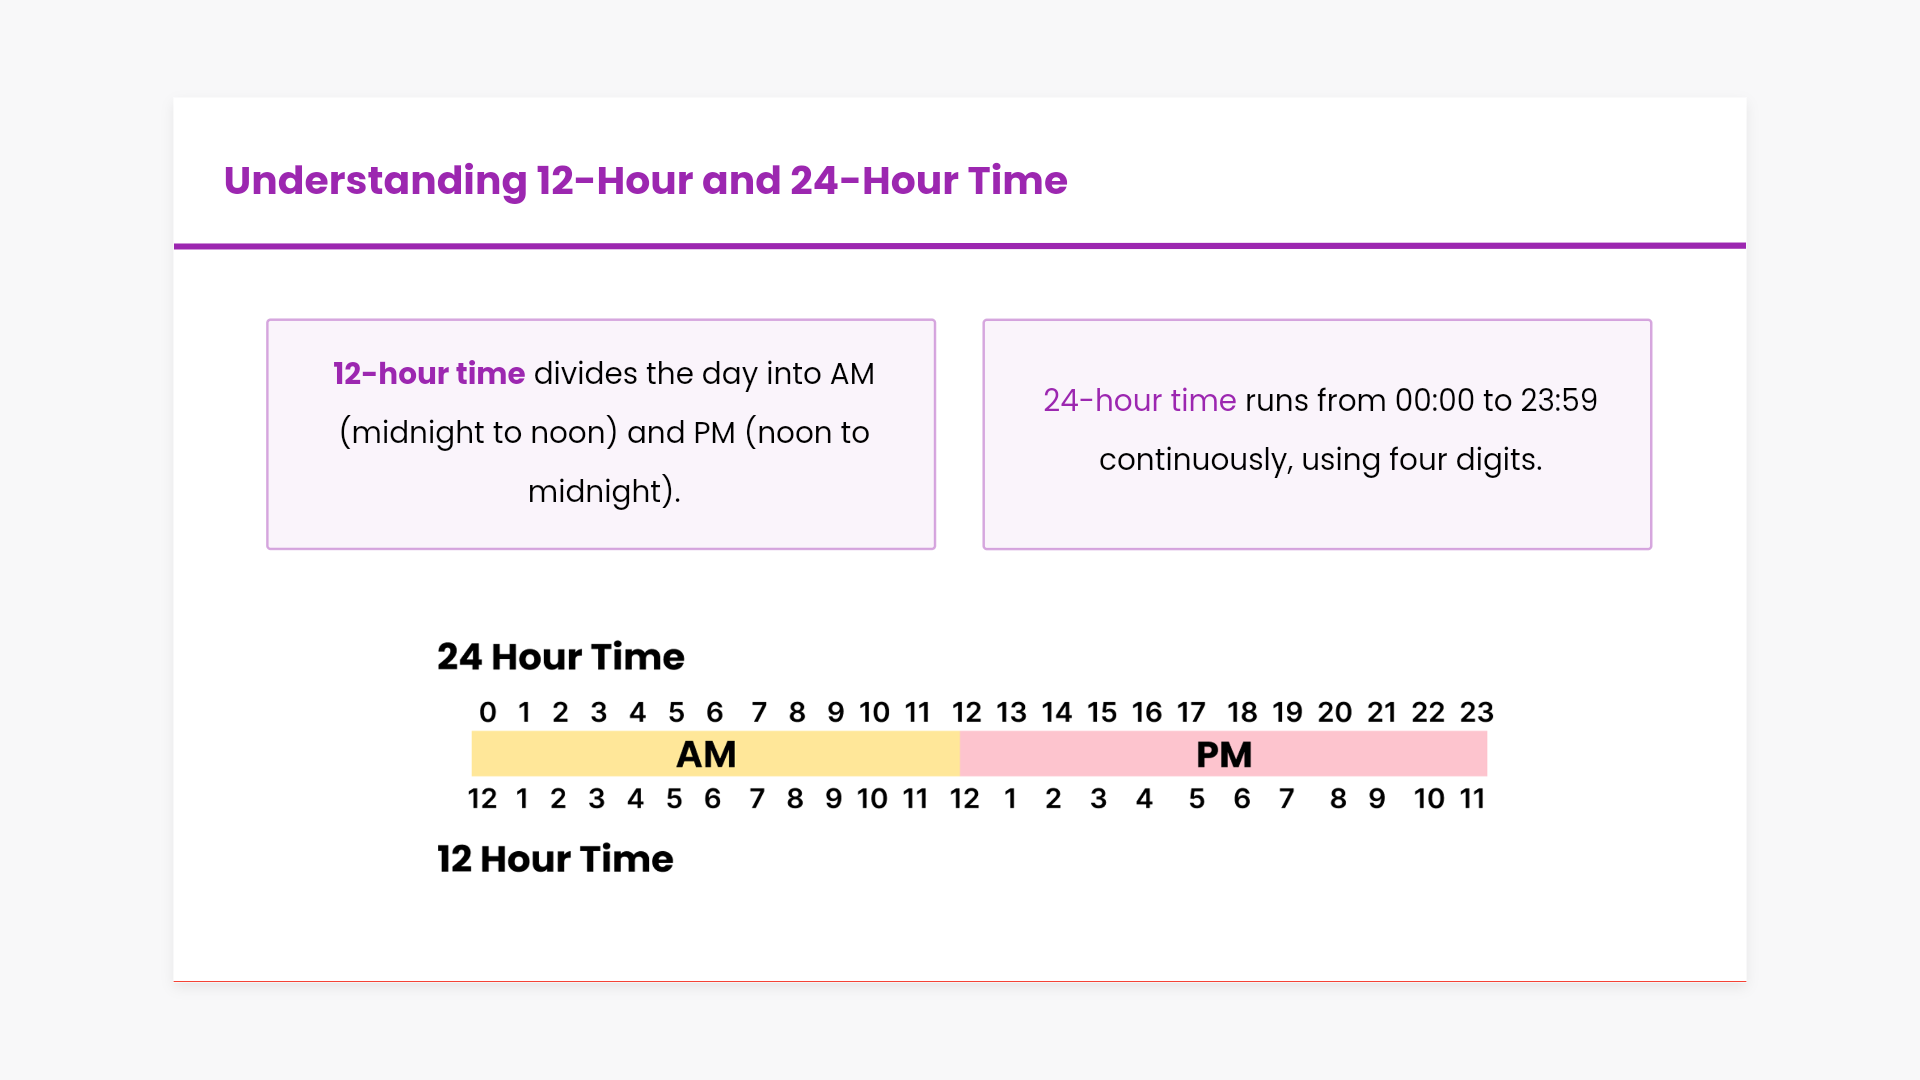Choose hour 20 on the 24-hour scale
The width and height of the screenshot is (1920, 1080).
pyautogui.click(x=1334, y=713)
